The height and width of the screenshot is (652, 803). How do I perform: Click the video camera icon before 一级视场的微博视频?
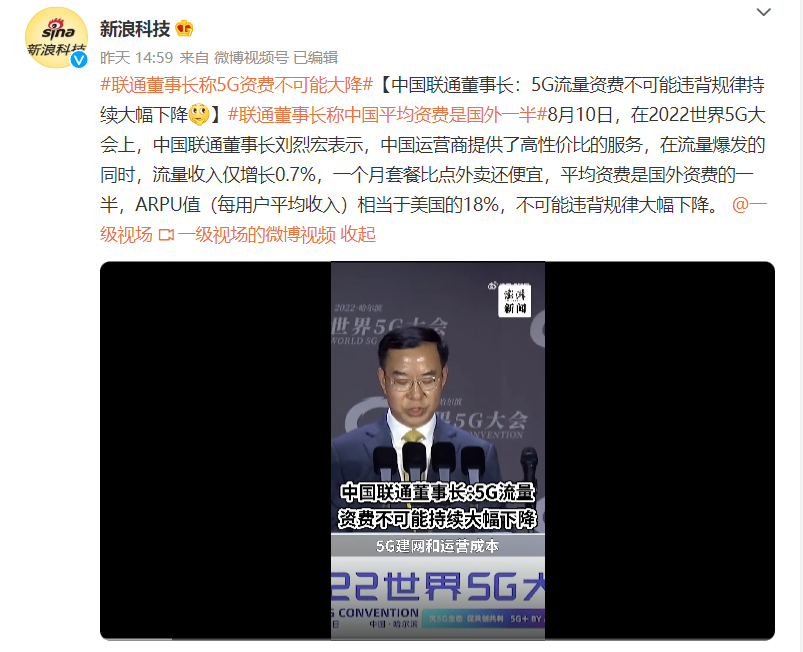[166, 235]
